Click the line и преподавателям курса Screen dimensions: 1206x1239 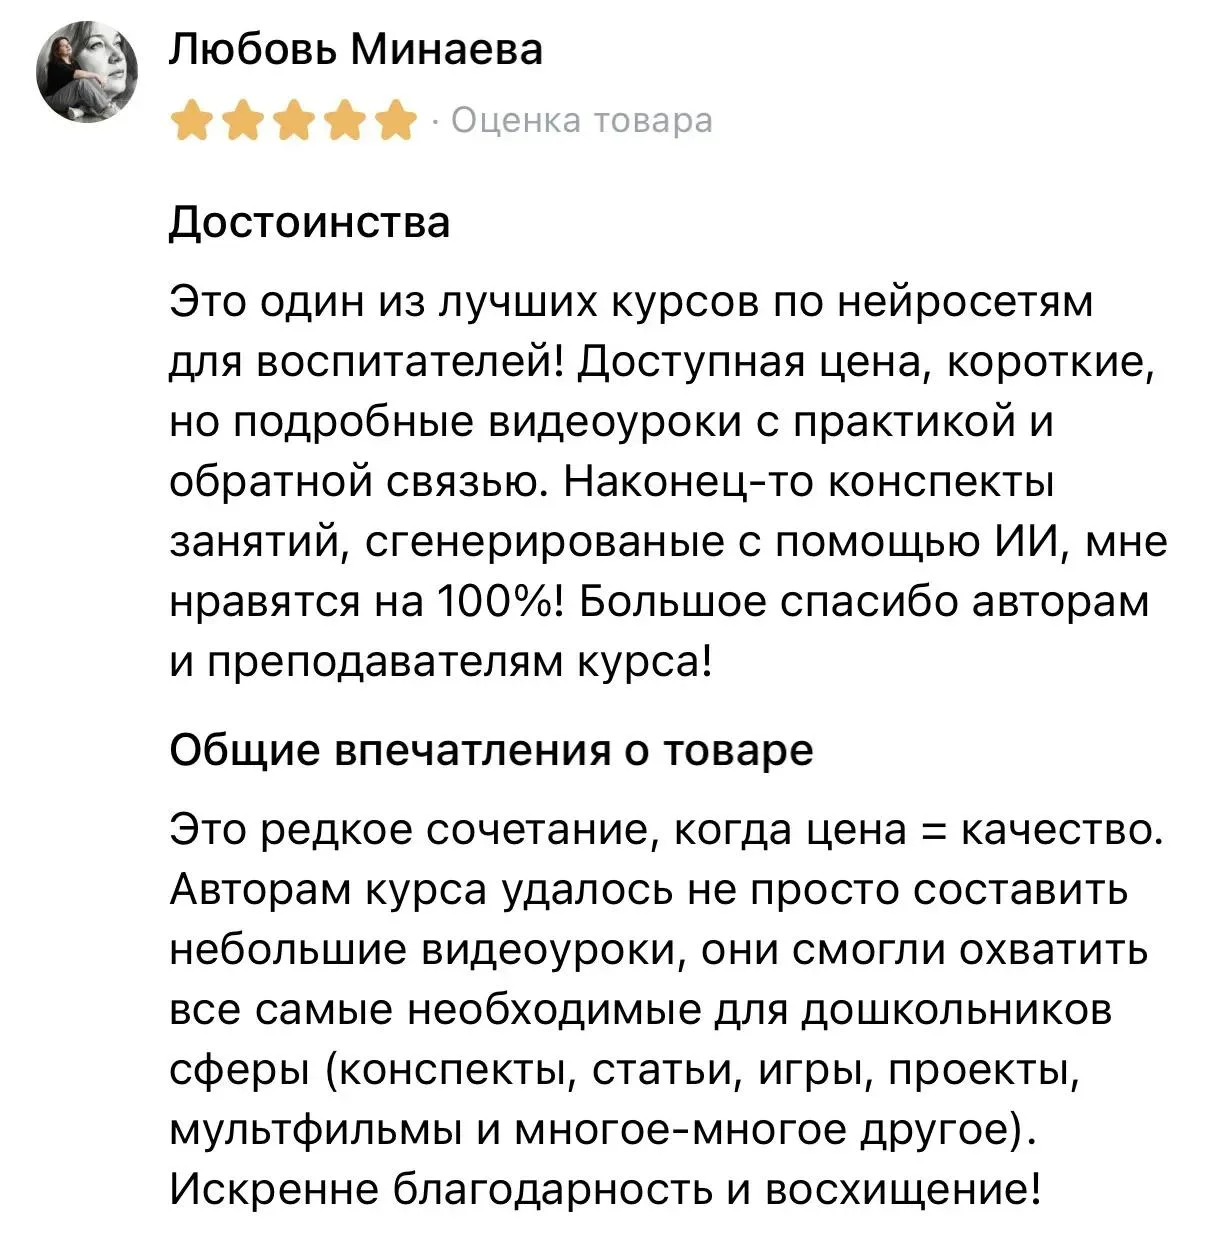[x=441, y=663]
